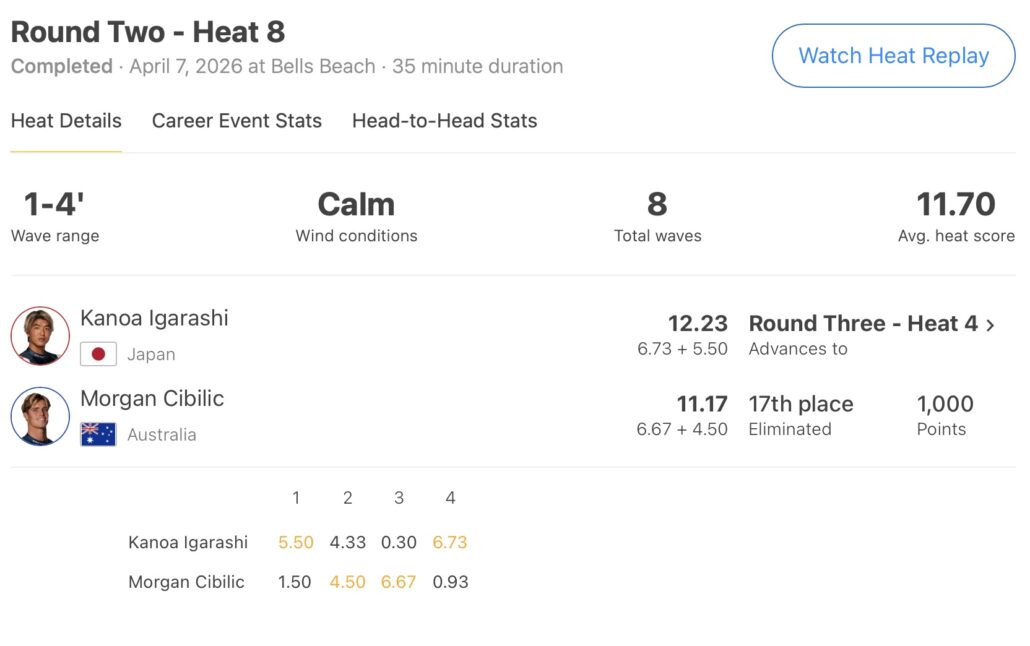1030x646 pixels.
Task: Click the Australia flag icon
Action: [98, 435]
